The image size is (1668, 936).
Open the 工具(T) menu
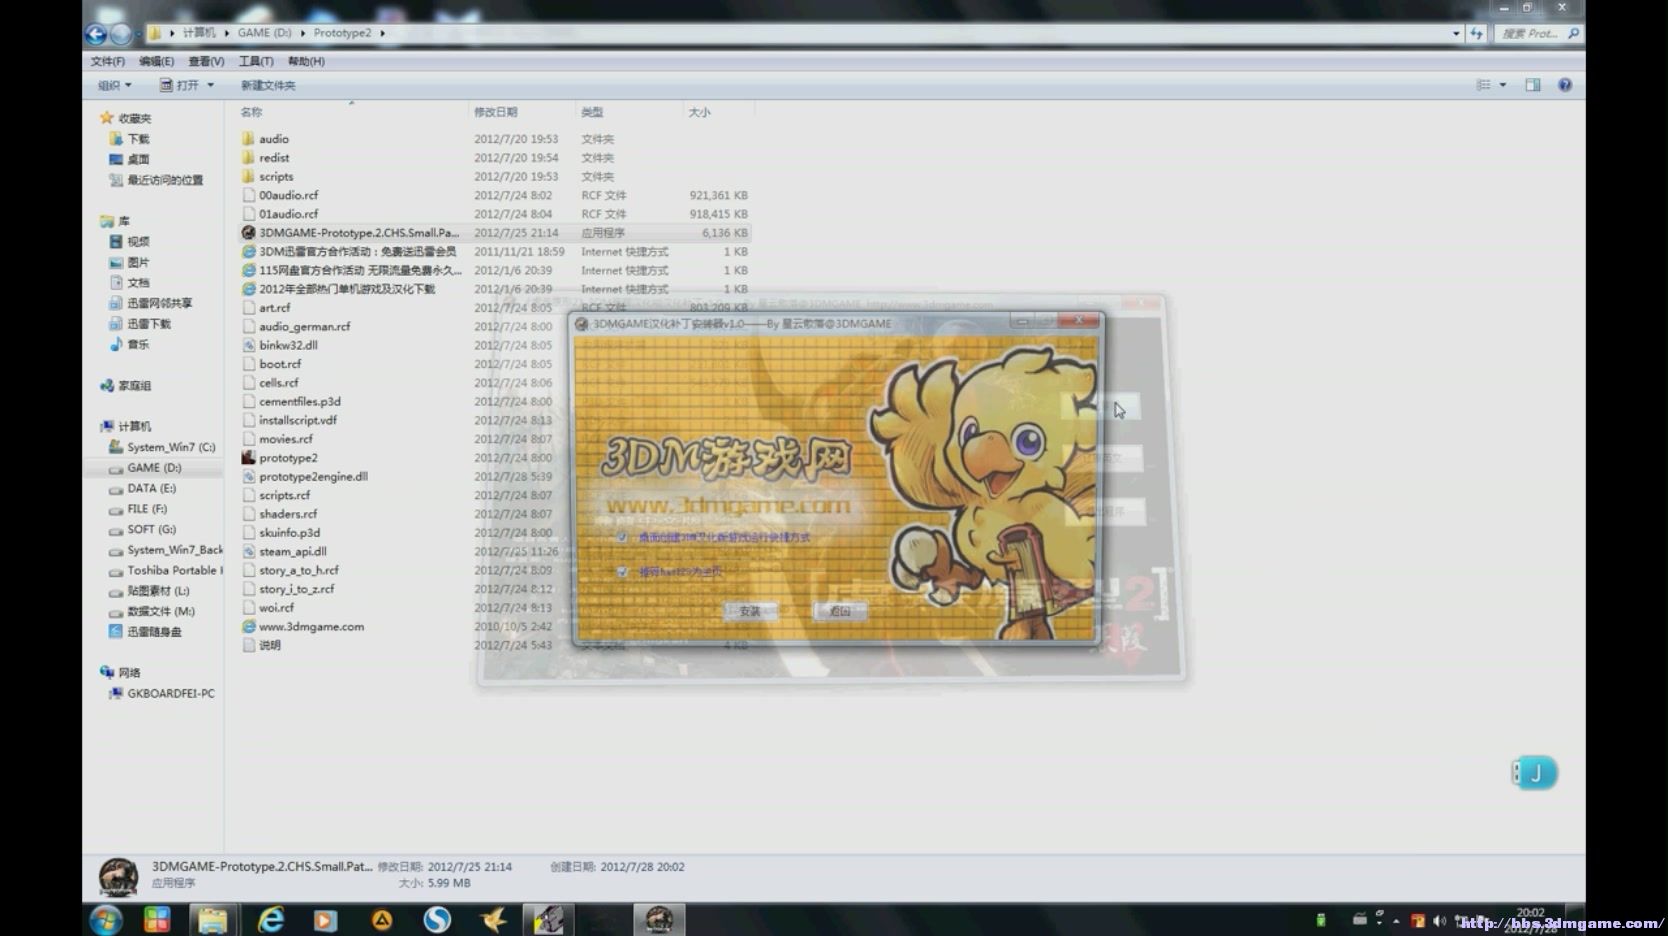[256, 61]
